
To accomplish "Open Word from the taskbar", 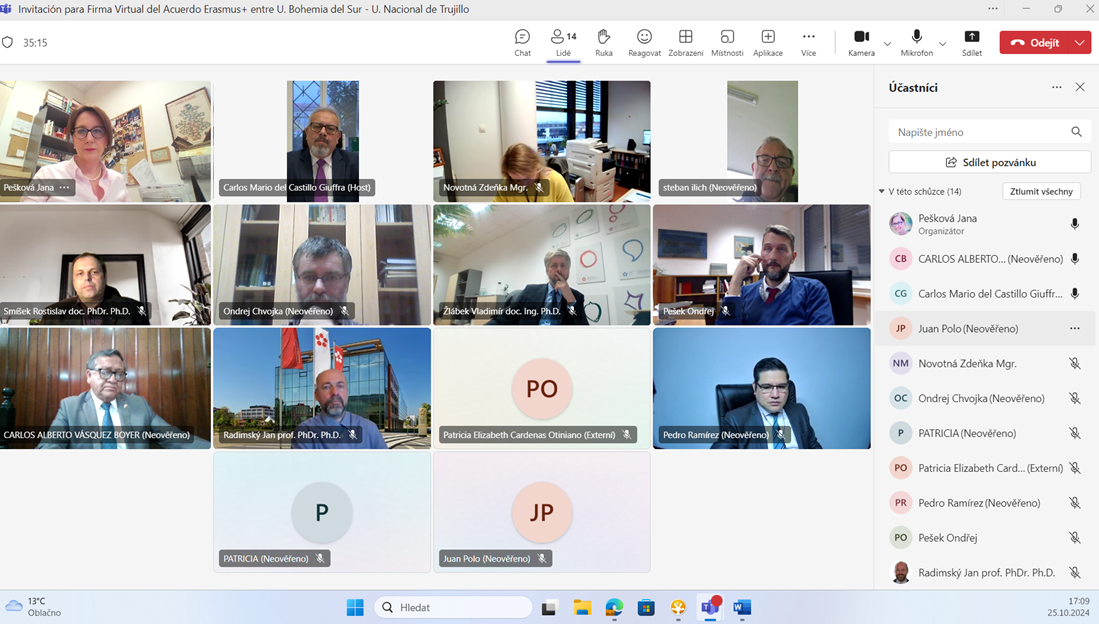I will (742, 607).
